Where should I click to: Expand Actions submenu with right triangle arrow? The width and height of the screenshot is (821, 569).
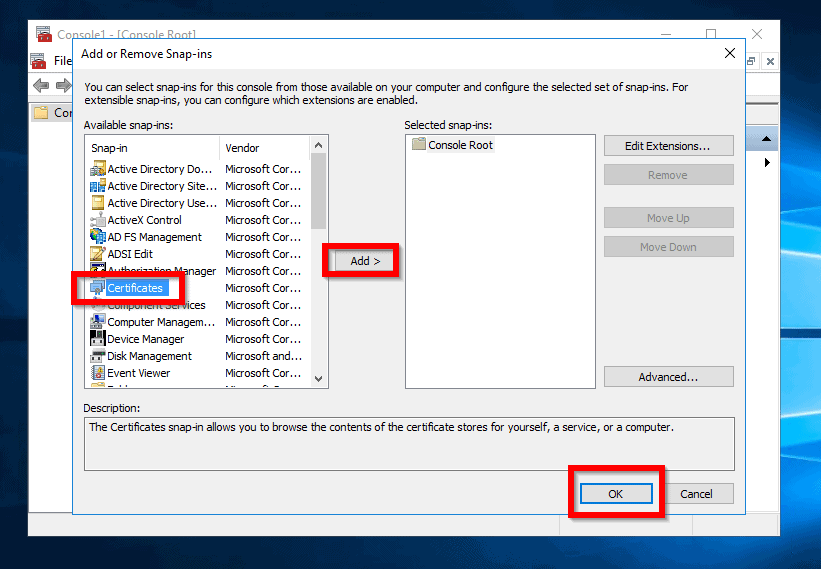pos(767,162)
